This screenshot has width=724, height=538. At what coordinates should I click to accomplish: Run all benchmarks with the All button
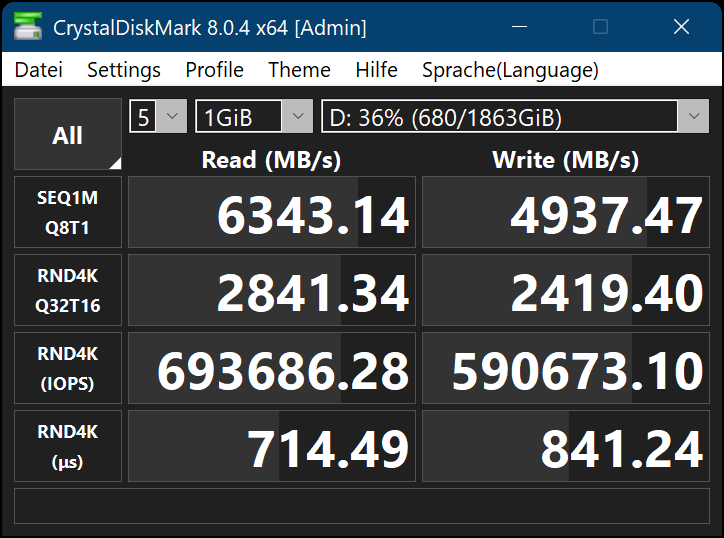[68, 134]
